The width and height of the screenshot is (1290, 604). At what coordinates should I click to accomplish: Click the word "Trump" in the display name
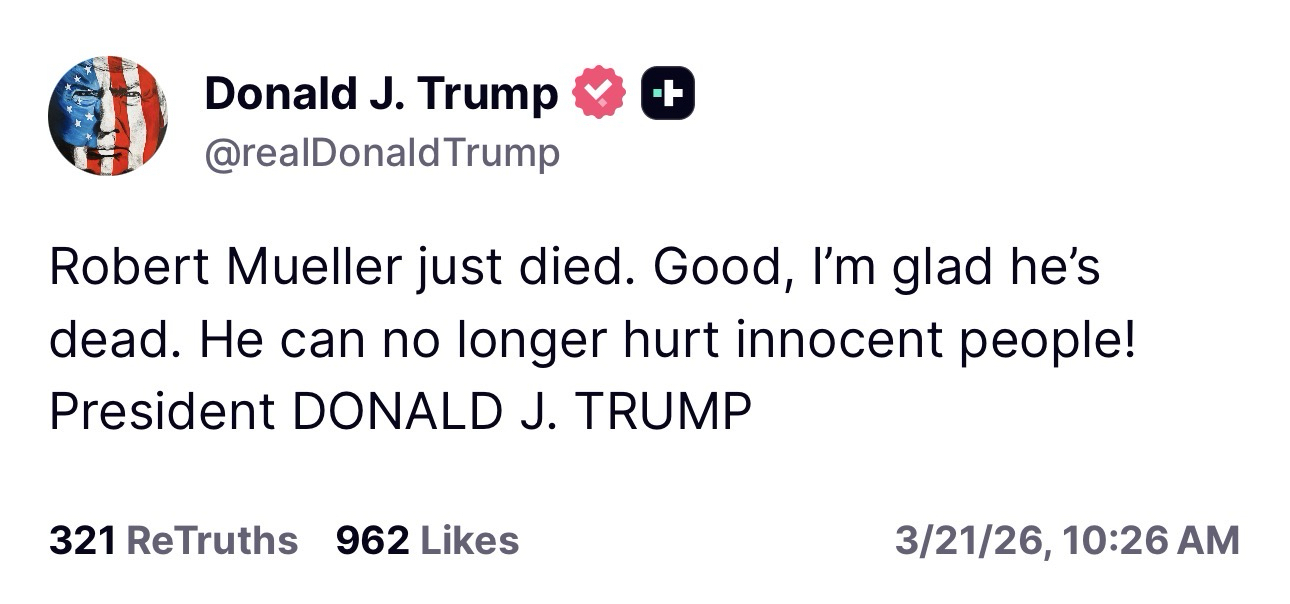point(488,94)
